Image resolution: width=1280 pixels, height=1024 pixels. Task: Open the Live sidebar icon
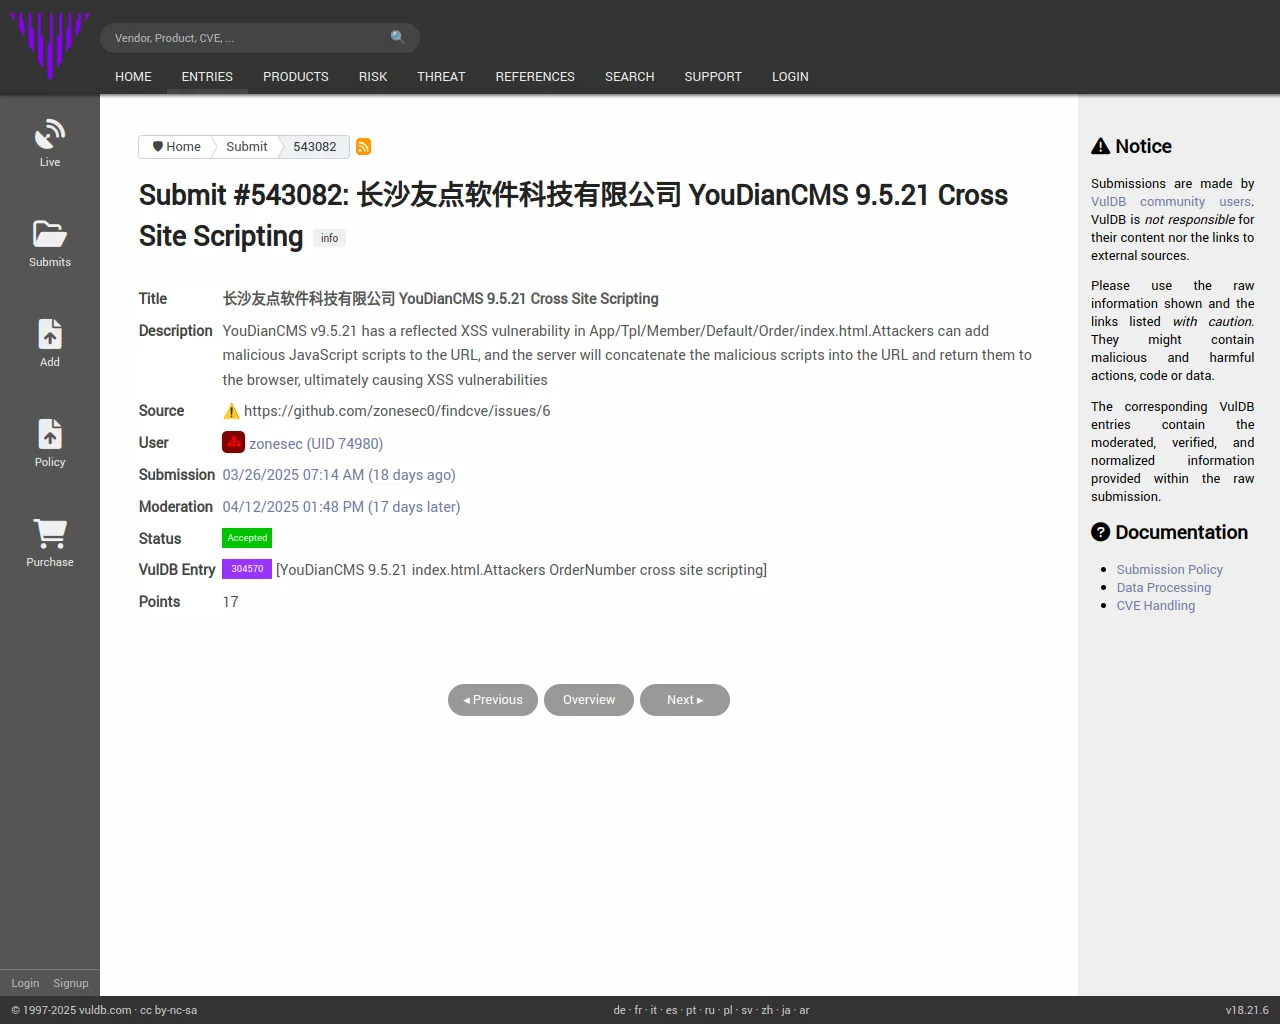coord(50,134)
